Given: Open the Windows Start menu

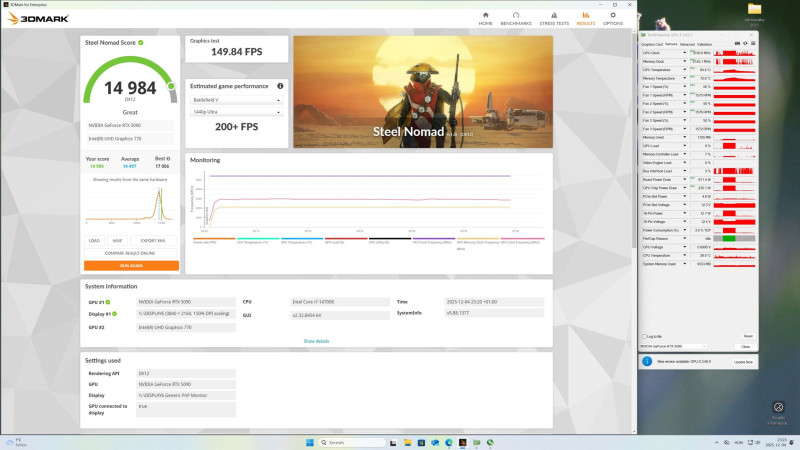Looking at the screenshot, I should (x=310, y=442).
